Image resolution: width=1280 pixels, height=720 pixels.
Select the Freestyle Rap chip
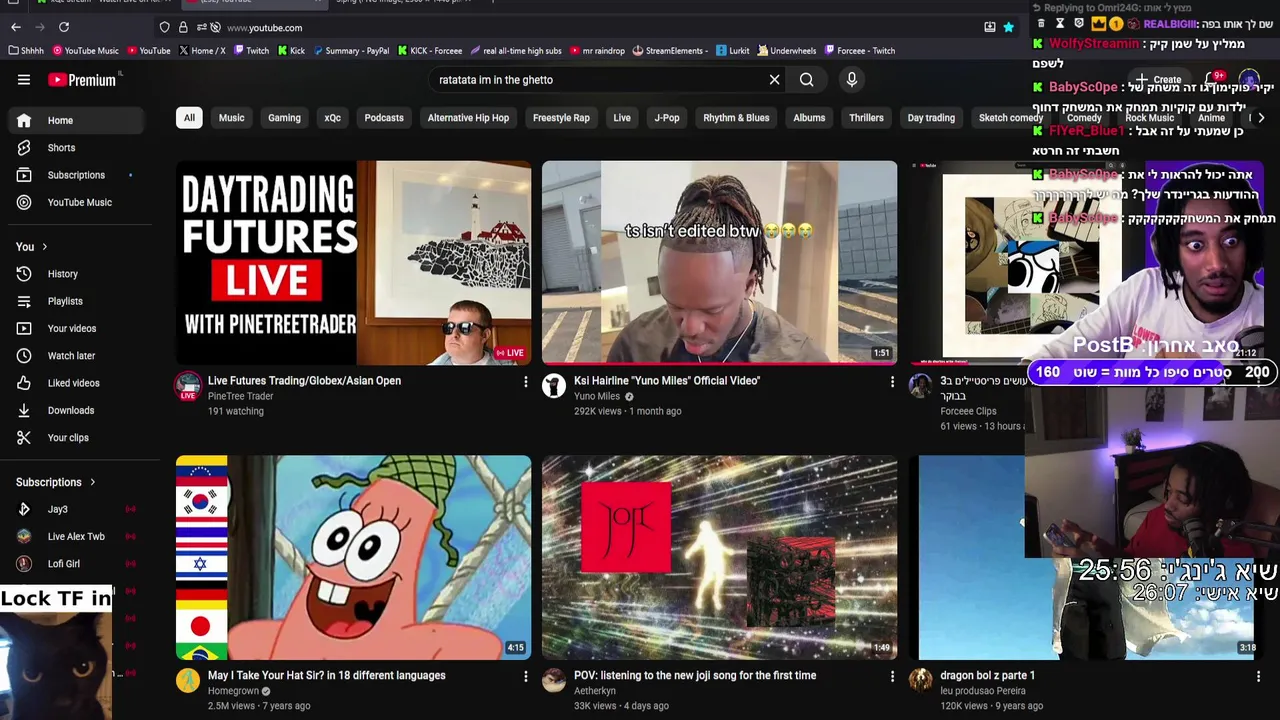(x=561, y=118)
